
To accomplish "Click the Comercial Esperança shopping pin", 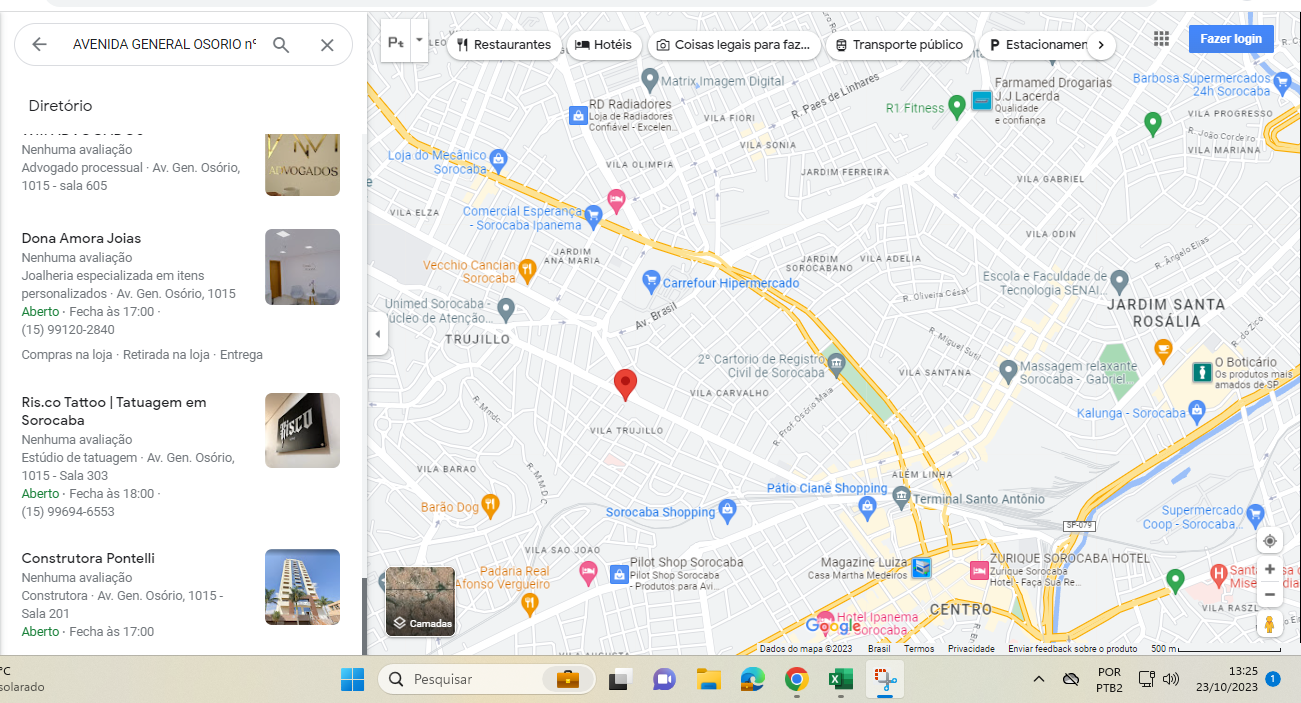I will 593,214.
